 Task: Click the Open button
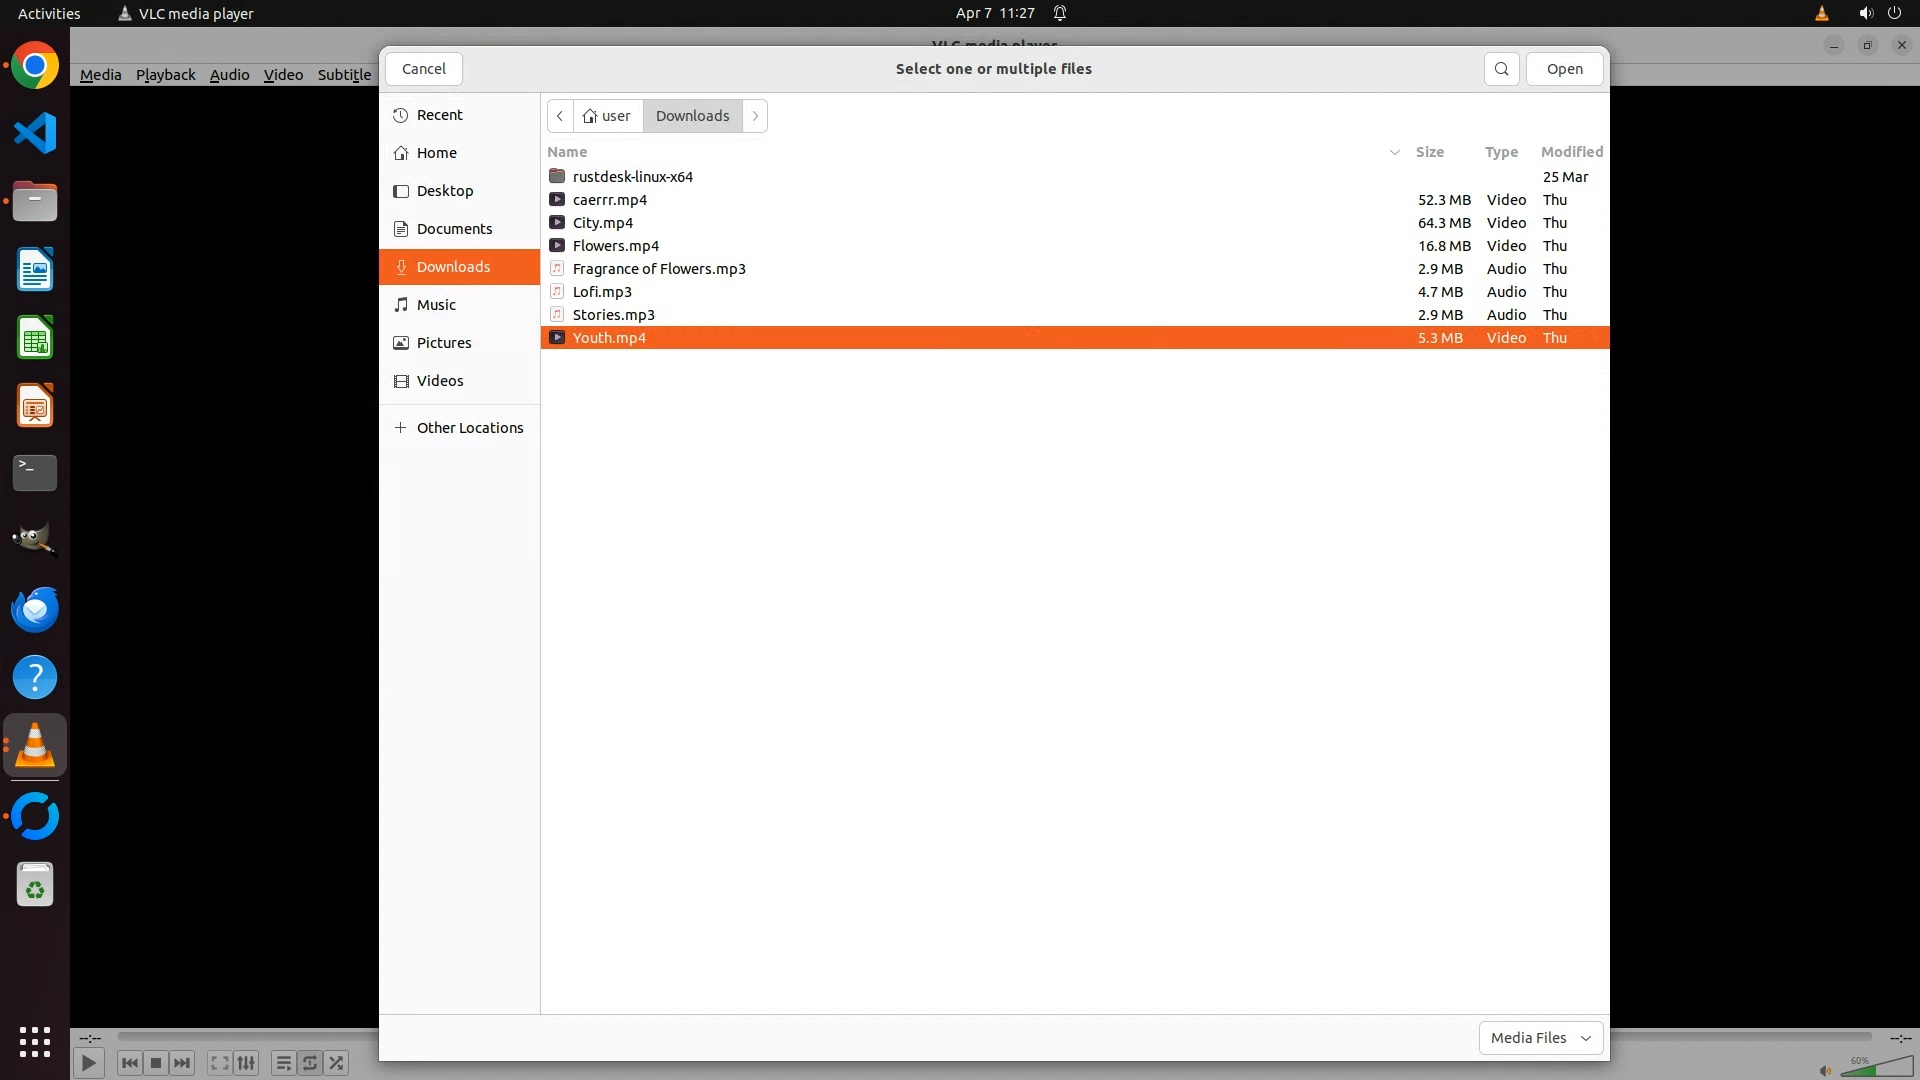pos(1564,69)
